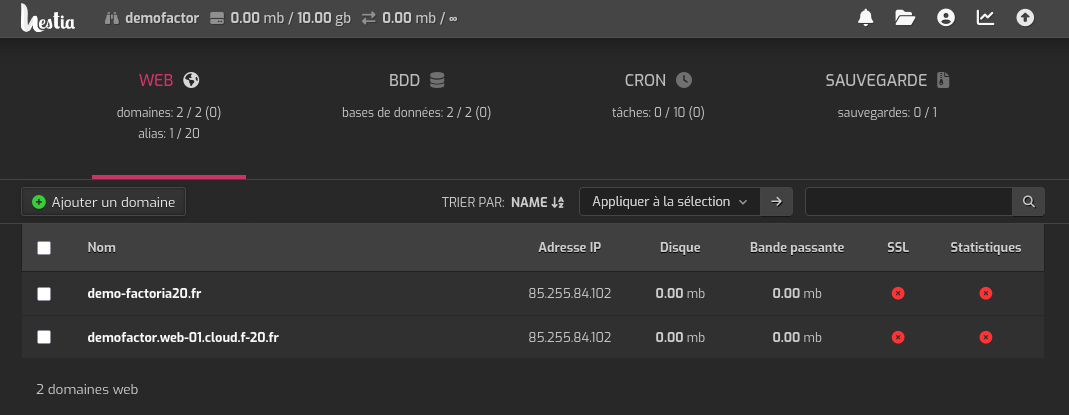Toggle the select-all checkbox in table header
The image size is (1069, 415).
pos(44,248)
